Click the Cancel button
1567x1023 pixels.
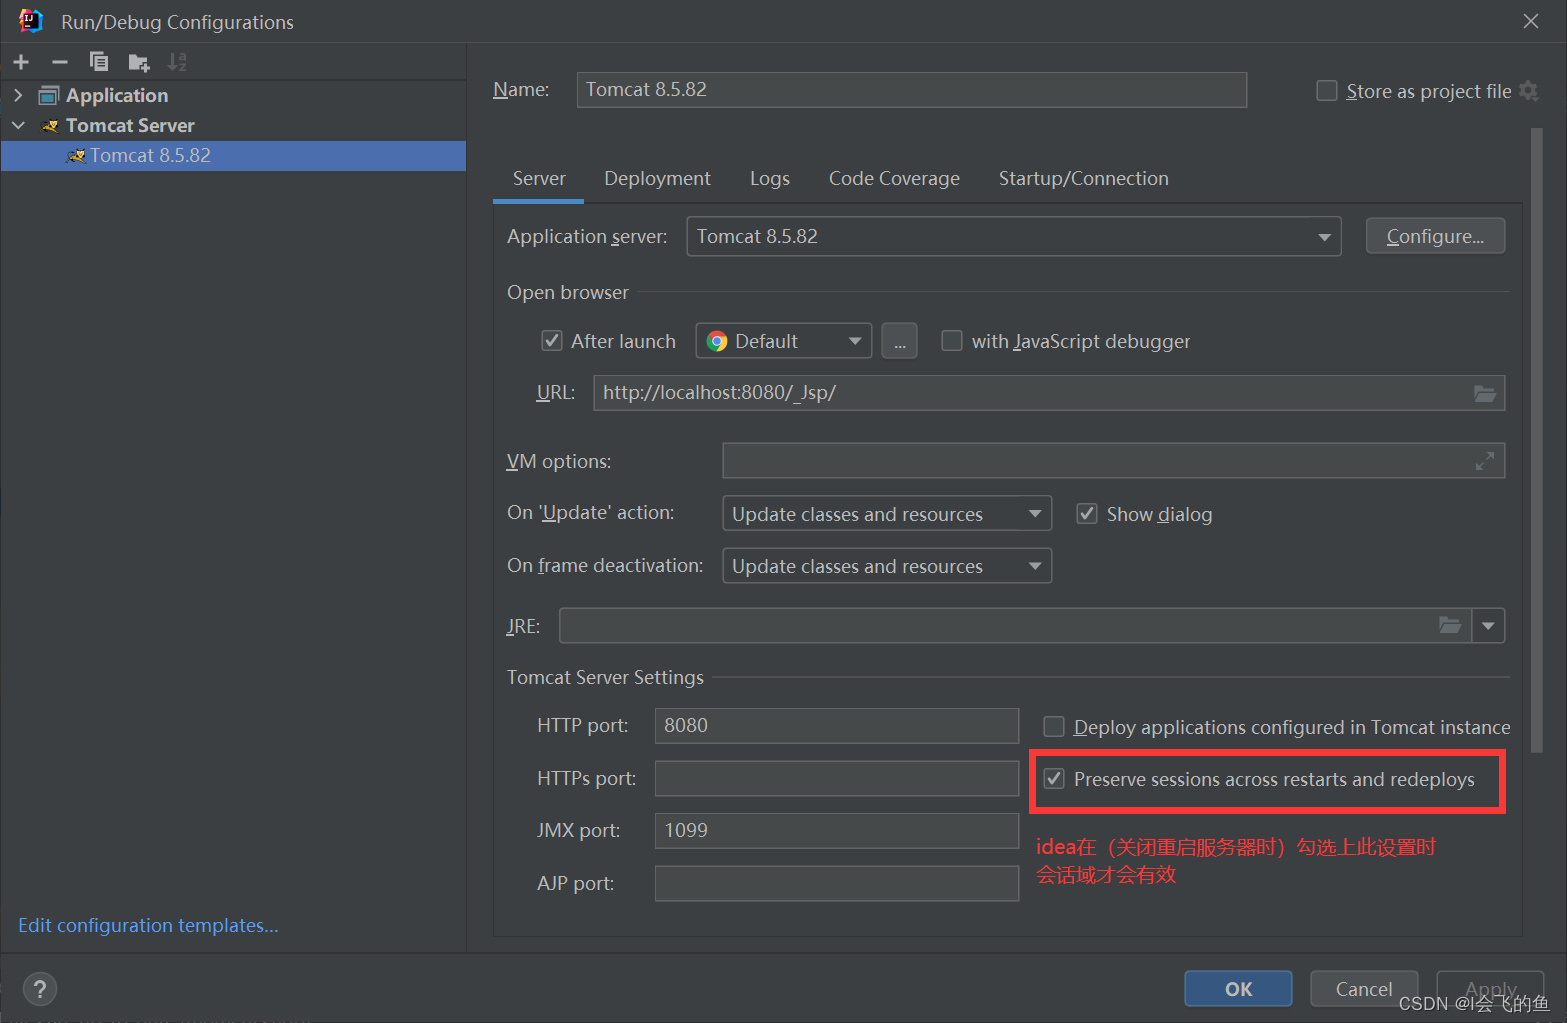coord(1364,989)
